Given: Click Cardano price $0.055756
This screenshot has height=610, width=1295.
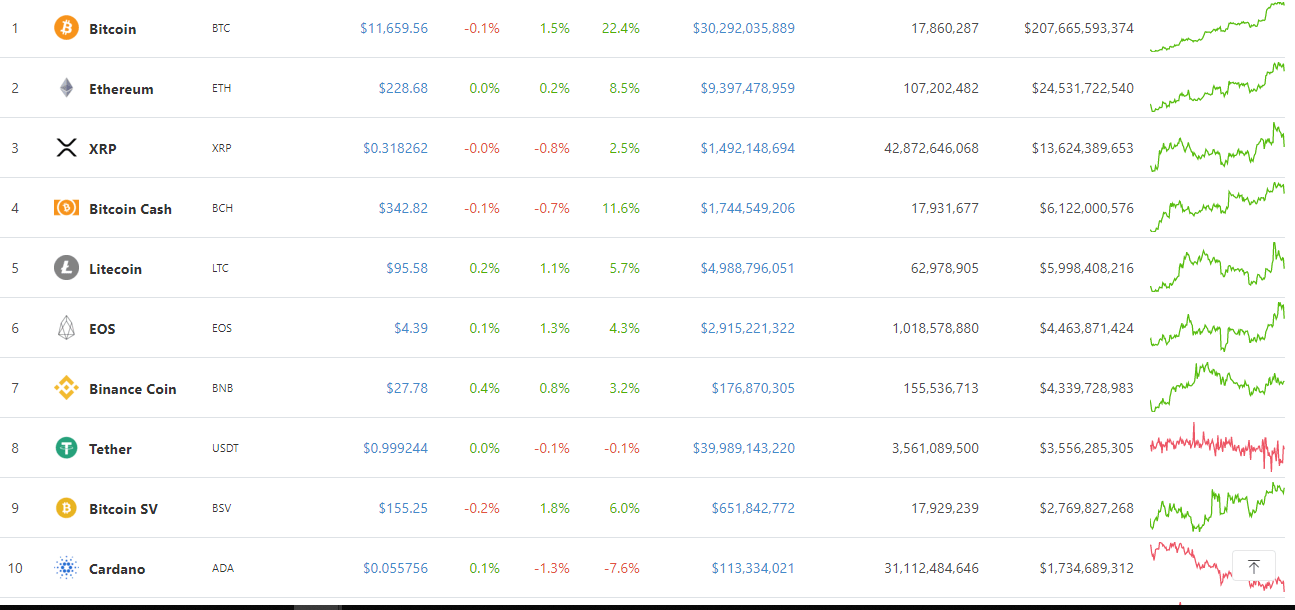Looking at the screenshot, I should point(395,568).
